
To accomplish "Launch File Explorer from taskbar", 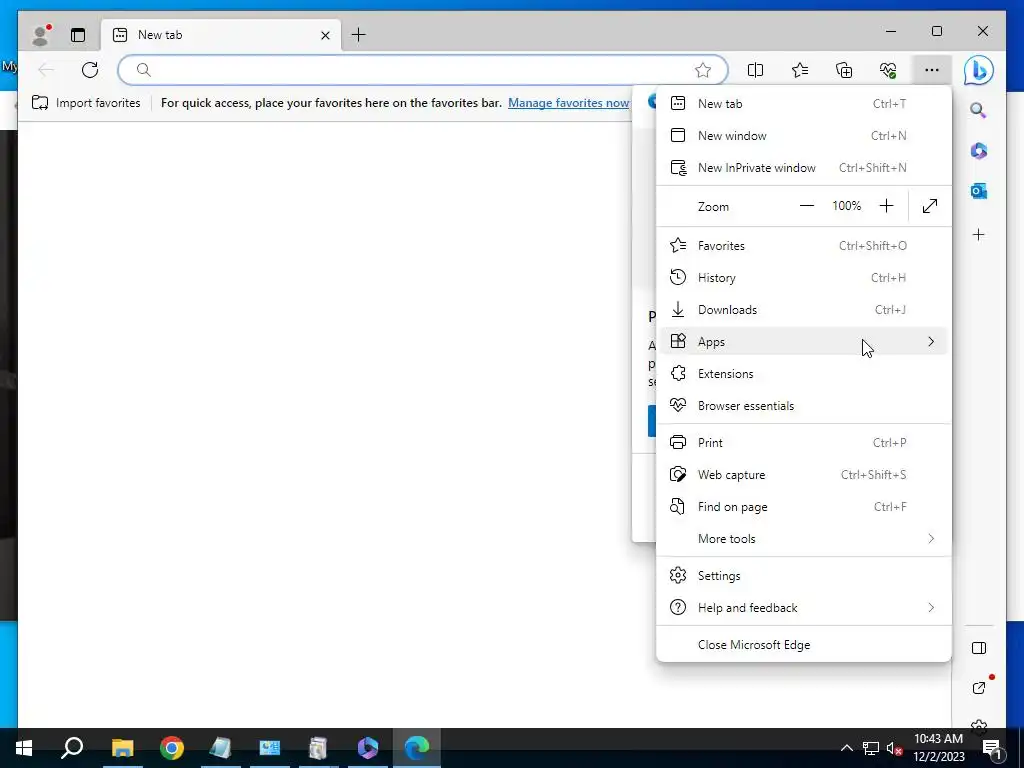I will click(122, 748).
